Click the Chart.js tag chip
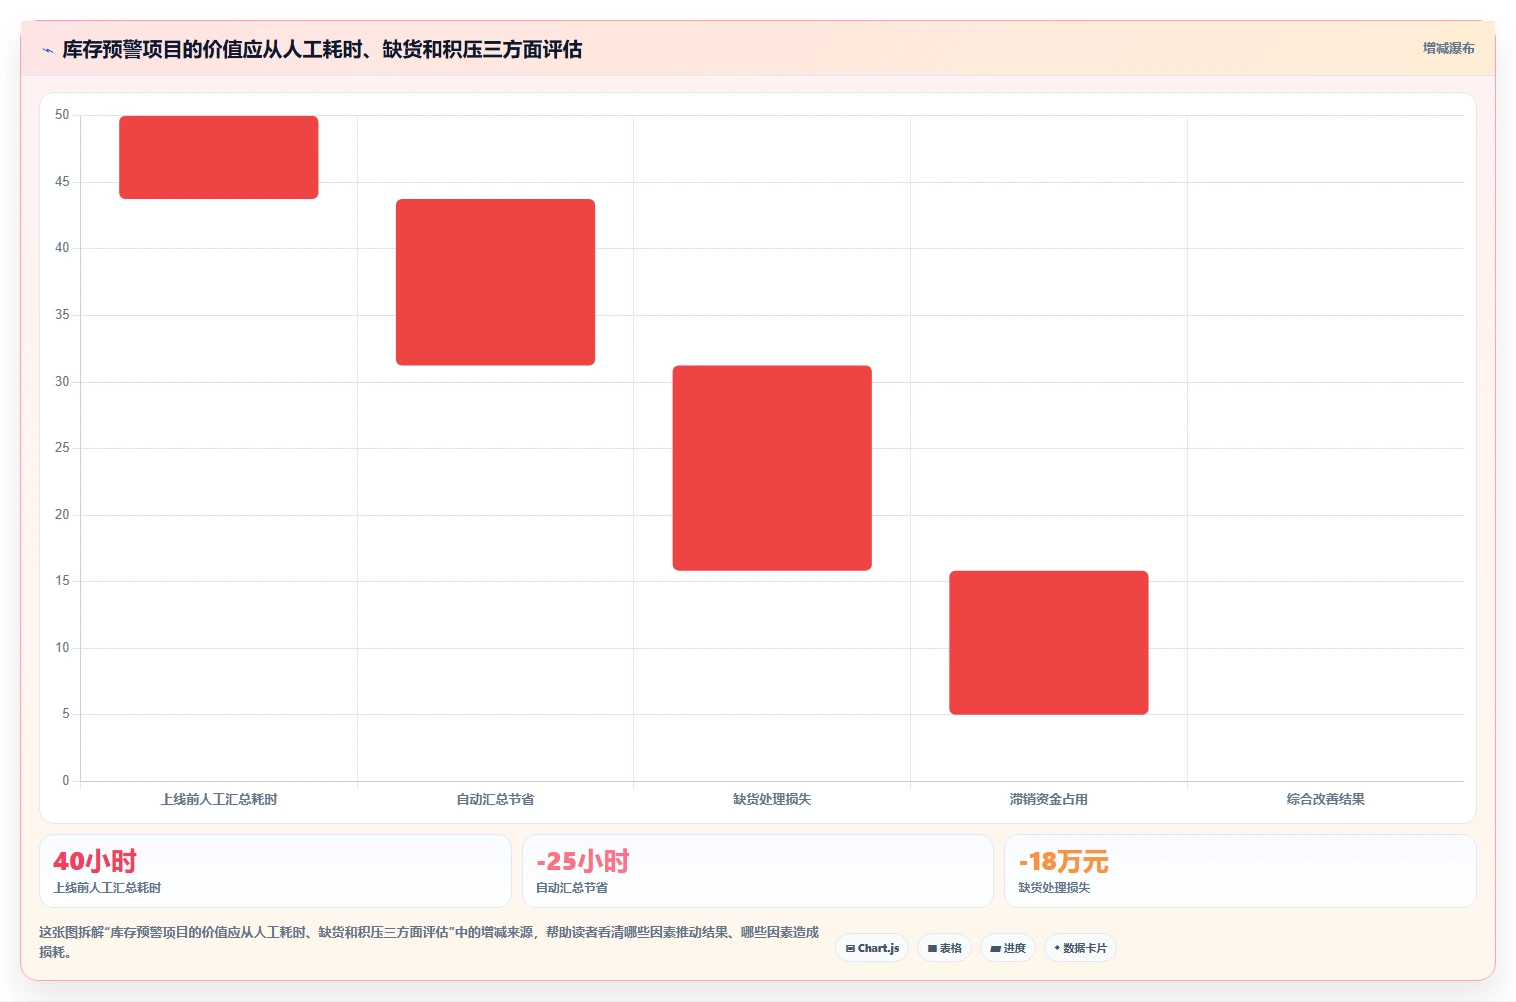Image resolution: width=1516 pixels, height=1002 pixels. coord(872,948)
